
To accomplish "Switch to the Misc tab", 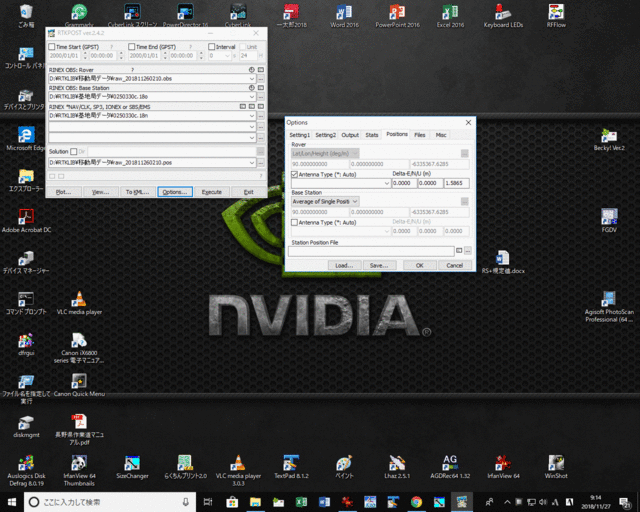I will [441, 135].
